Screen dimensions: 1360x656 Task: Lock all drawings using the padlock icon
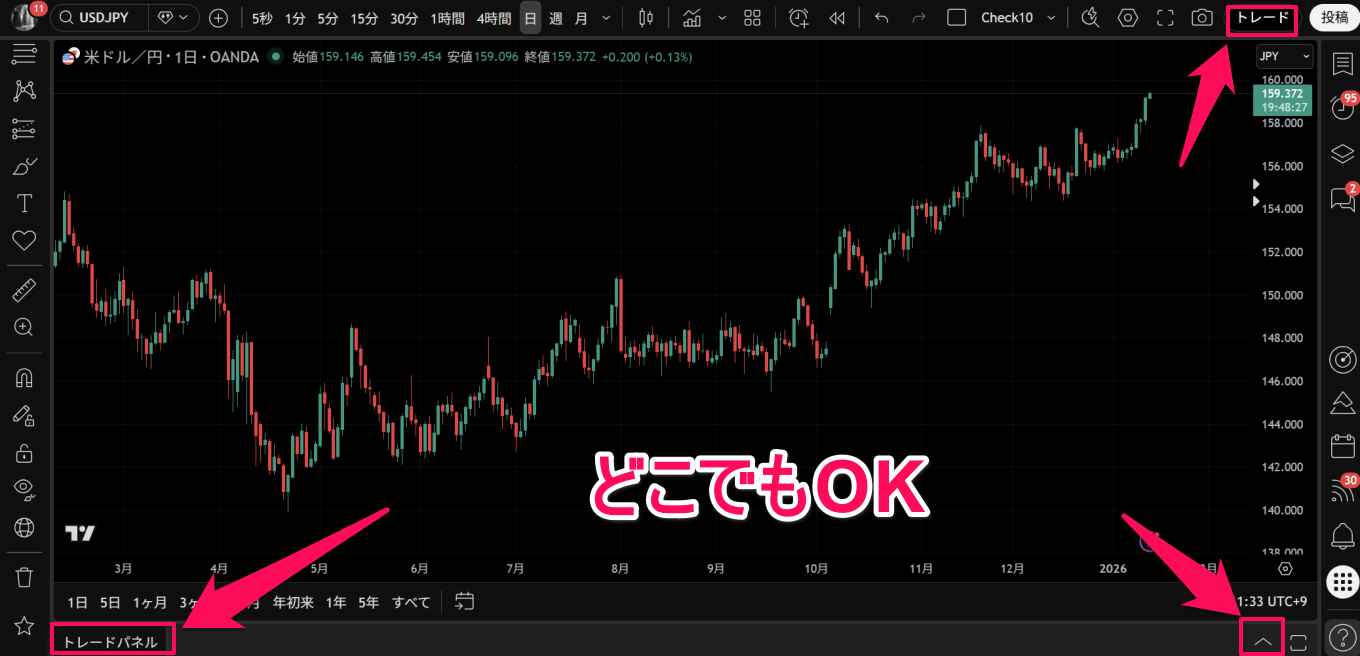(24, 453)
